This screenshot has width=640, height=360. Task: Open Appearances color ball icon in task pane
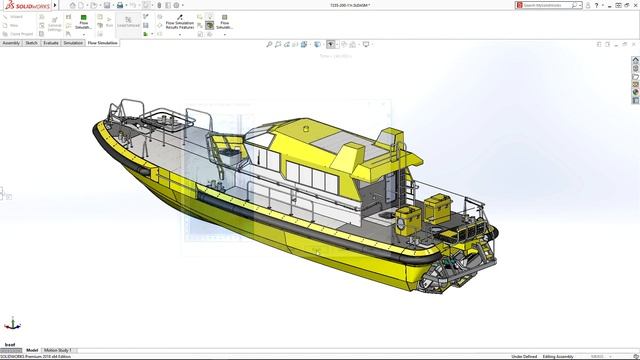pyautogui.click(x=636, y=92)
